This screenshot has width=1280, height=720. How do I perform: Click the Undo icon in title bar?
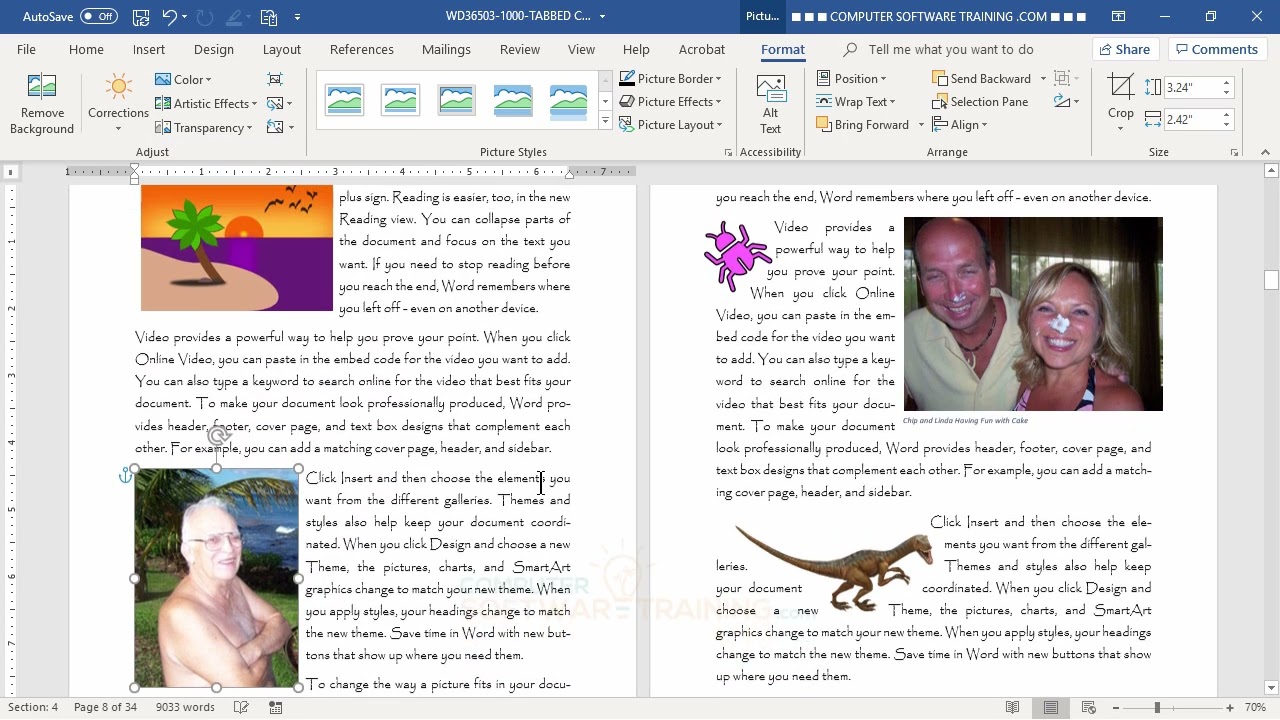tap(169, 17)
